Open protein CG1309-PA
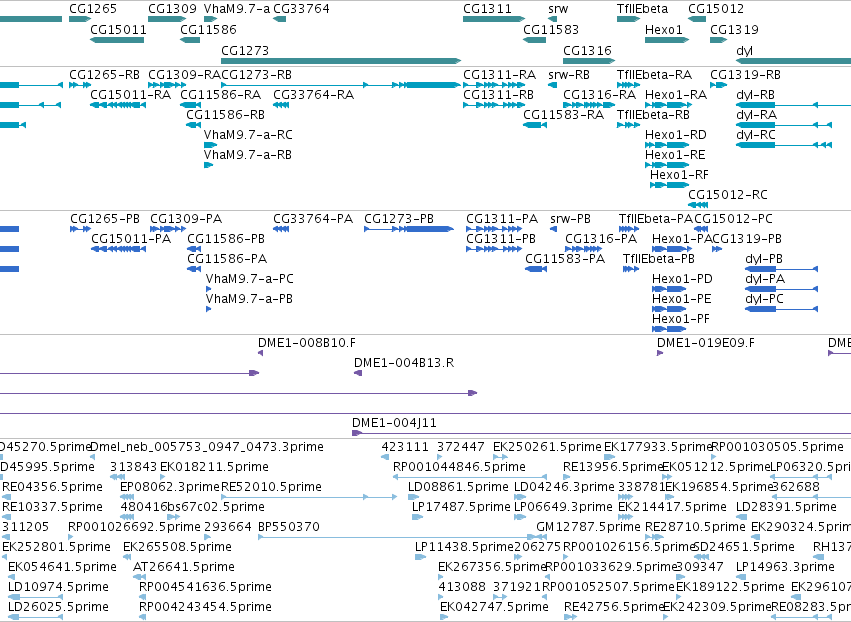This screenshot has height=622, width=851. click(186, 219)
